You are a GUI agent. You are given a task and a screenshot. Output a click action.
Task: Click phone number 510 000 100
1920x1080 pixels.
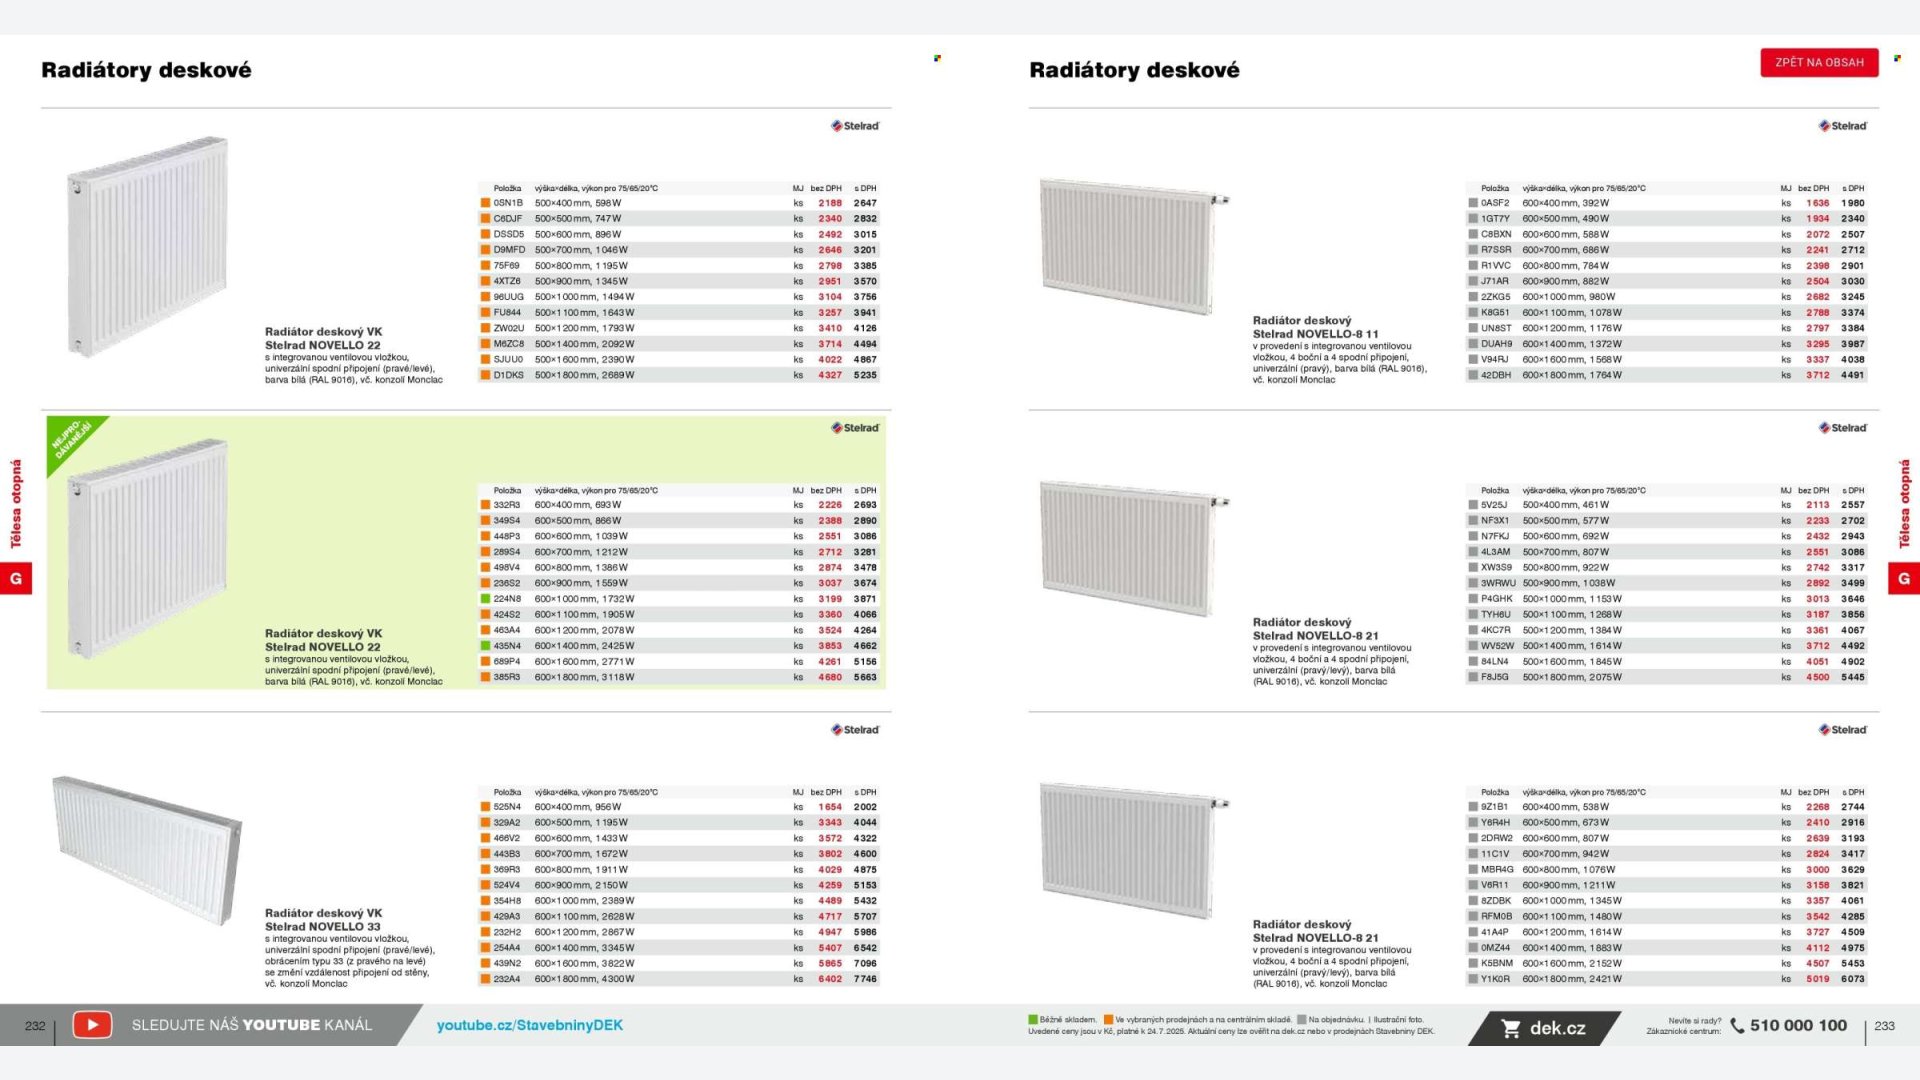pos(1798,1025)
